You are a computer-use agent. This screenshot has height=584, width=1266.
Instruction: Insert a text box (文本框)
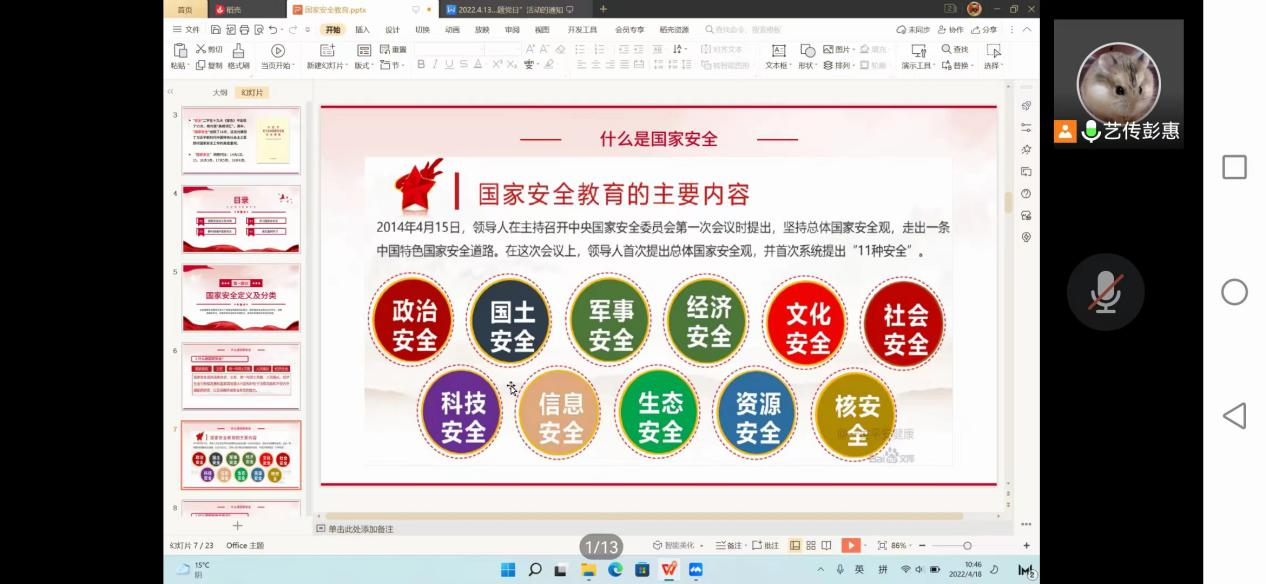[x=777, y=50]
